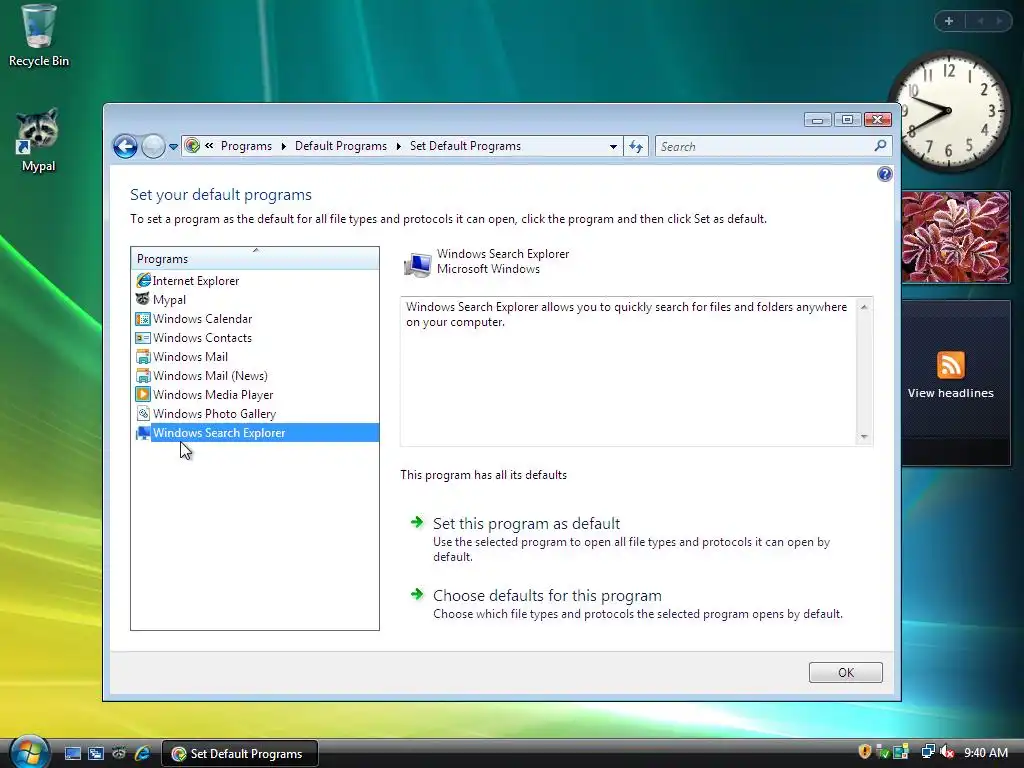
Task: Click the Windows Search Explorer computer icon
Action: coord(417,264)
